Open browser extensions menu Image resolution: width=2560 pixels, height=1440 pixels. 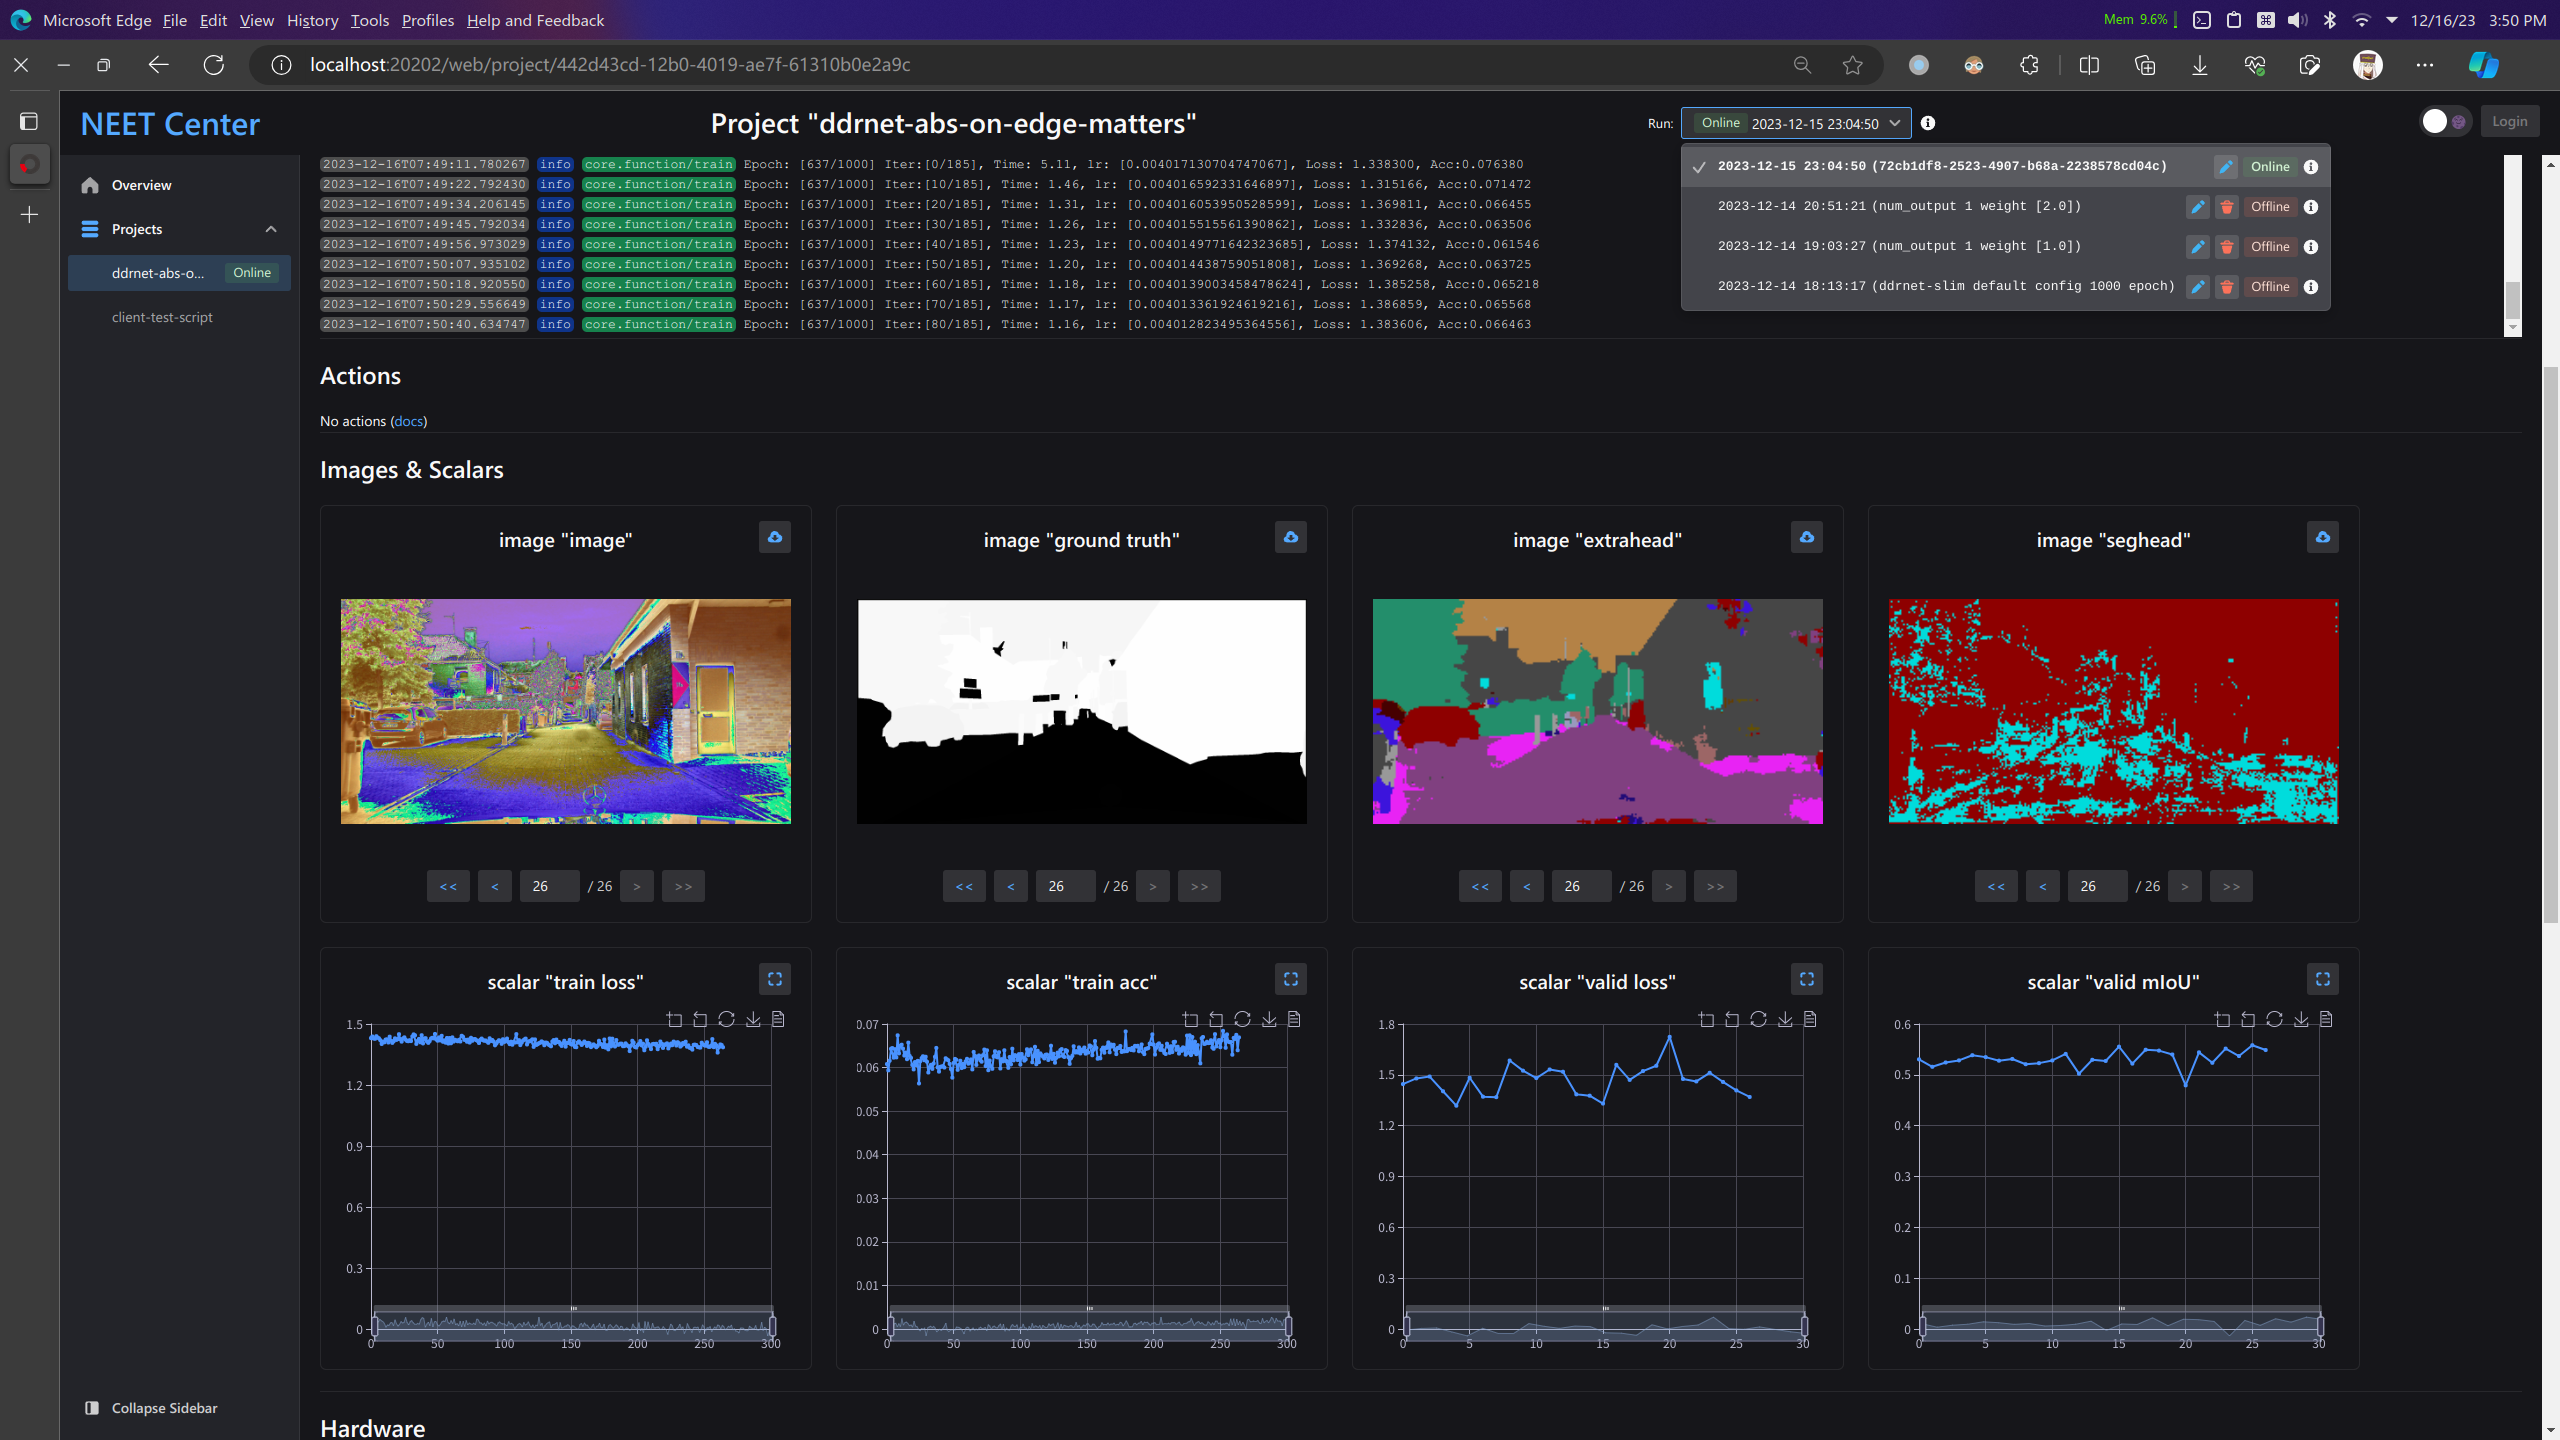pyautogui.click(x=2029, y=65)
